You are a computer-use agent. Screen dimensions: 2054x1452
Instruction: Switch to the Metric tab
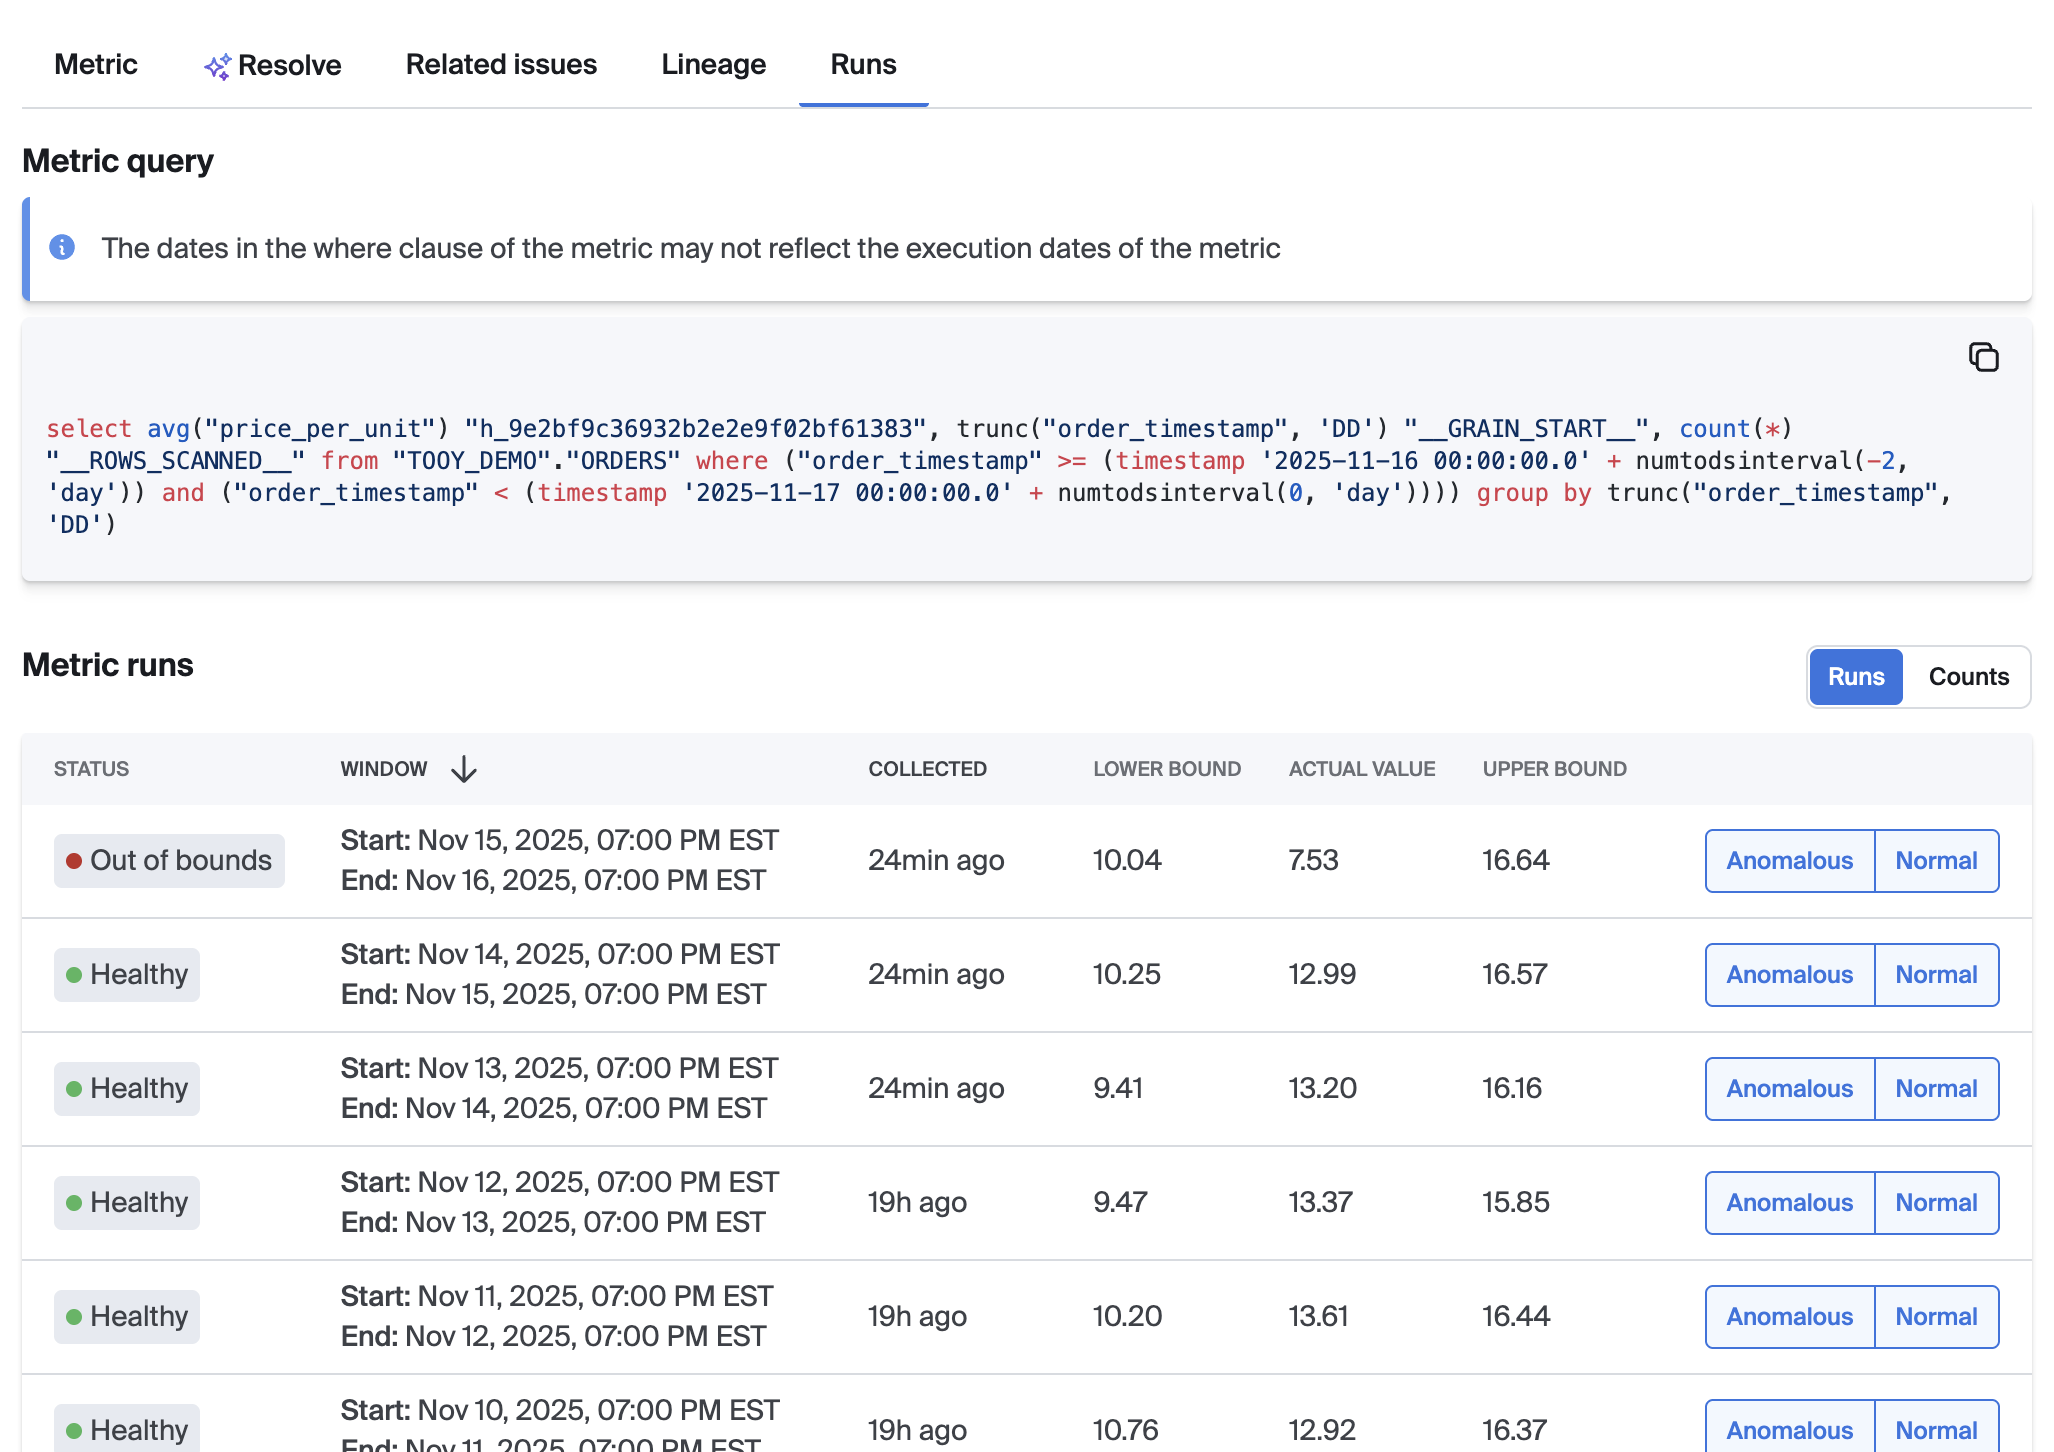point(95,64)
